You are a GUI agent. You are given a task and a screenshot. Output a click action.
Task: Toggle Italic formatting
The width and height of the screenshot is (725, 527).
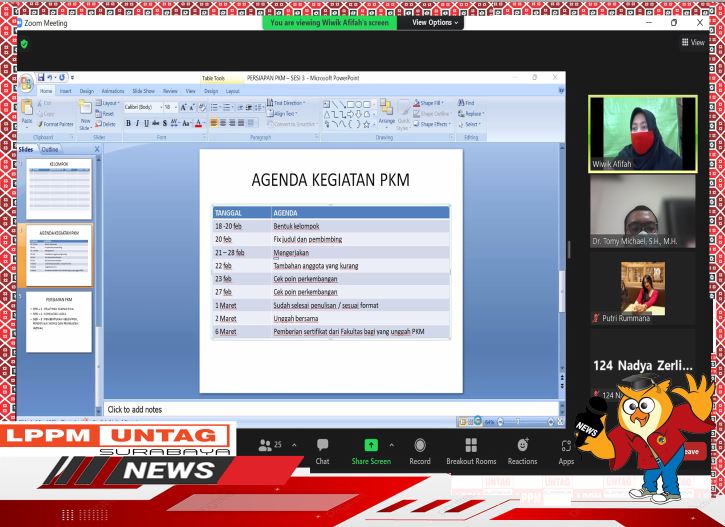coord(137,123)
